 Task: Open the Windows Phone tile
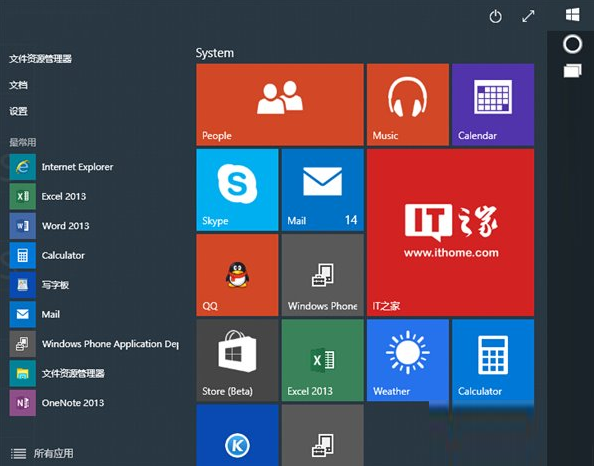pyautogui.click(x=322, y=275)
